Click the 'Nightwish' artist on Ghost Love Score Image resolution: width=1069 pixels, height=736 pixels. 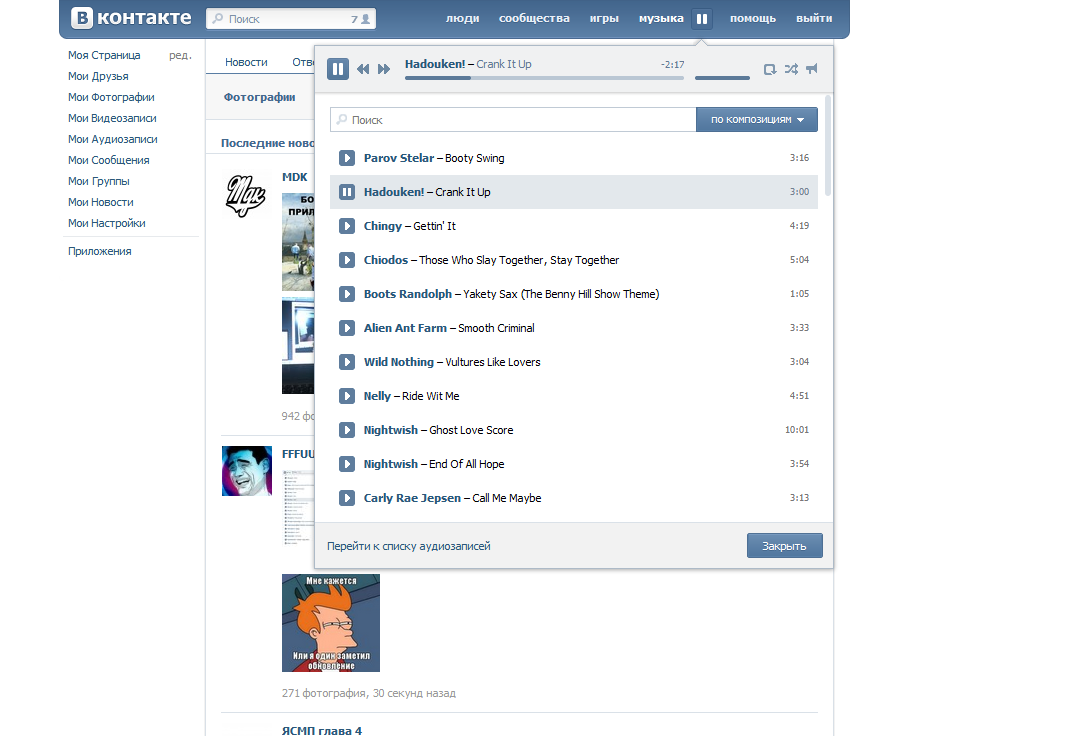point(391,430)
